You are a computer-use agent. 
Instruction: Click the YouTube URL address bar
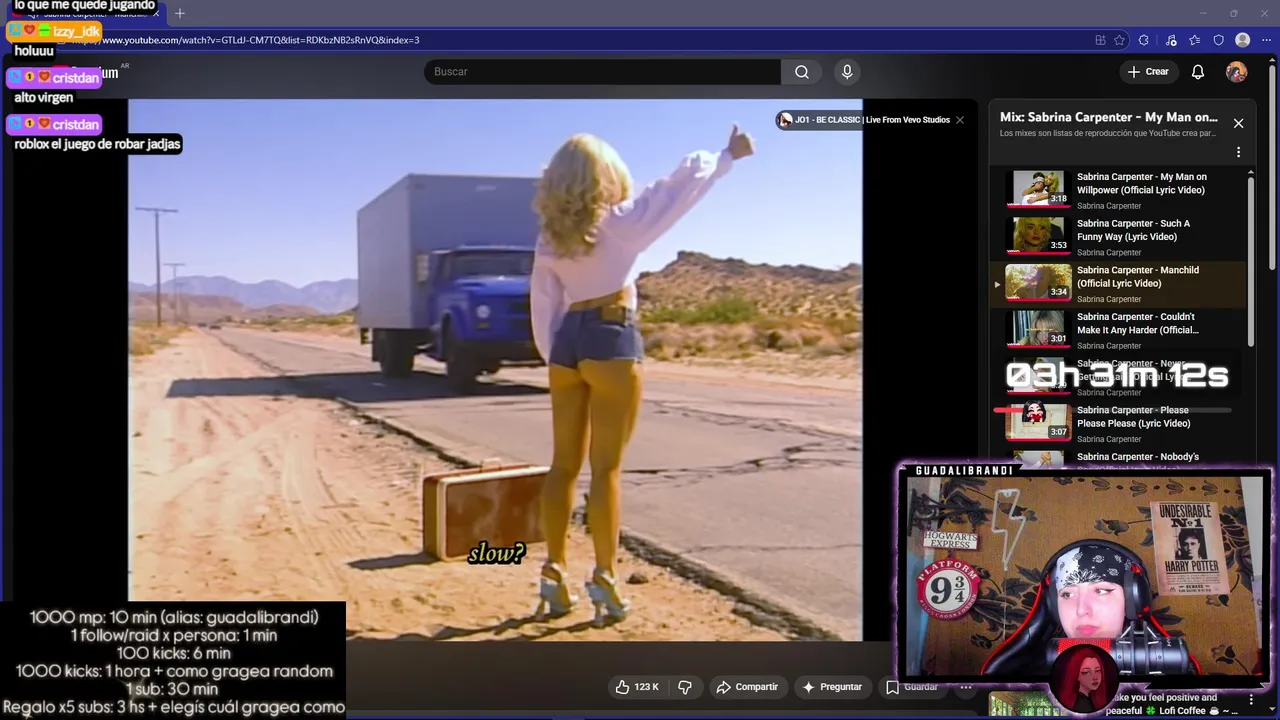590,40
